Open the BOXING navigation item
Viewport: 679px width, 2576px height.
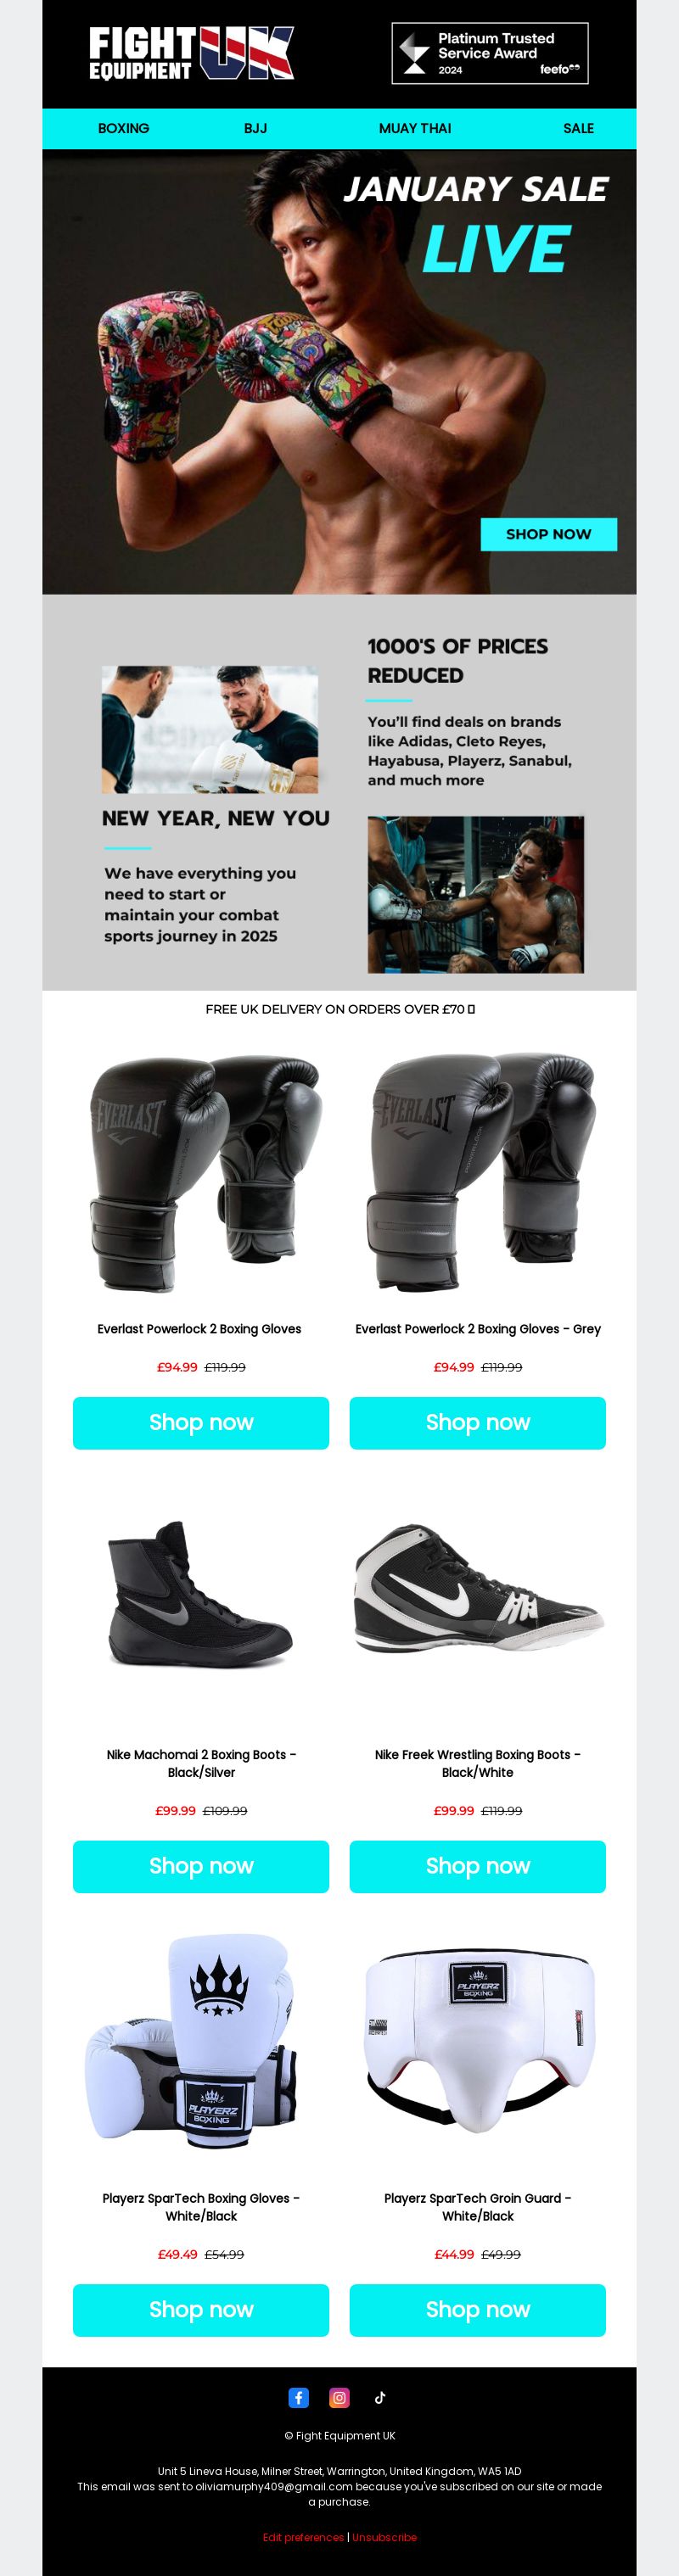tap(123, 128)
